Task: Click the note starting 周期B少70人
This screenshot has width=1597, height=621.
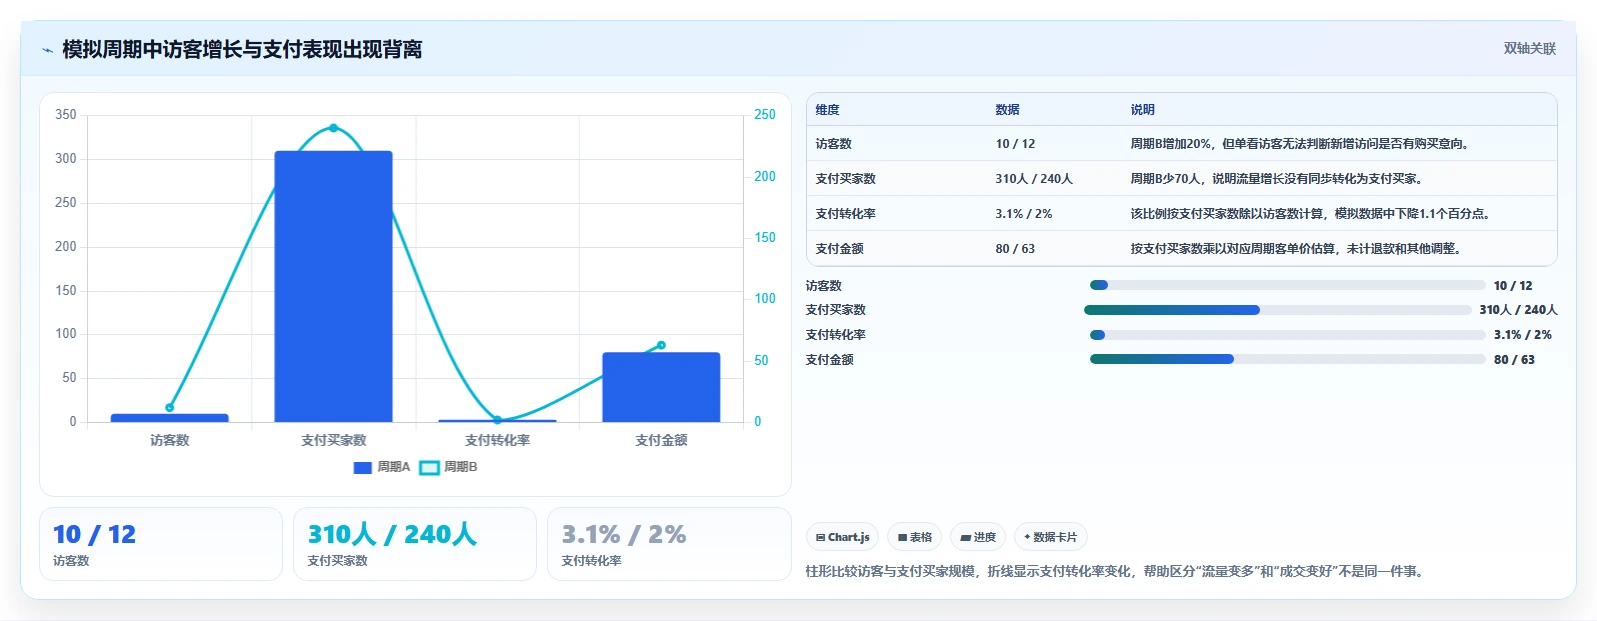Action: pos(1277,179)
